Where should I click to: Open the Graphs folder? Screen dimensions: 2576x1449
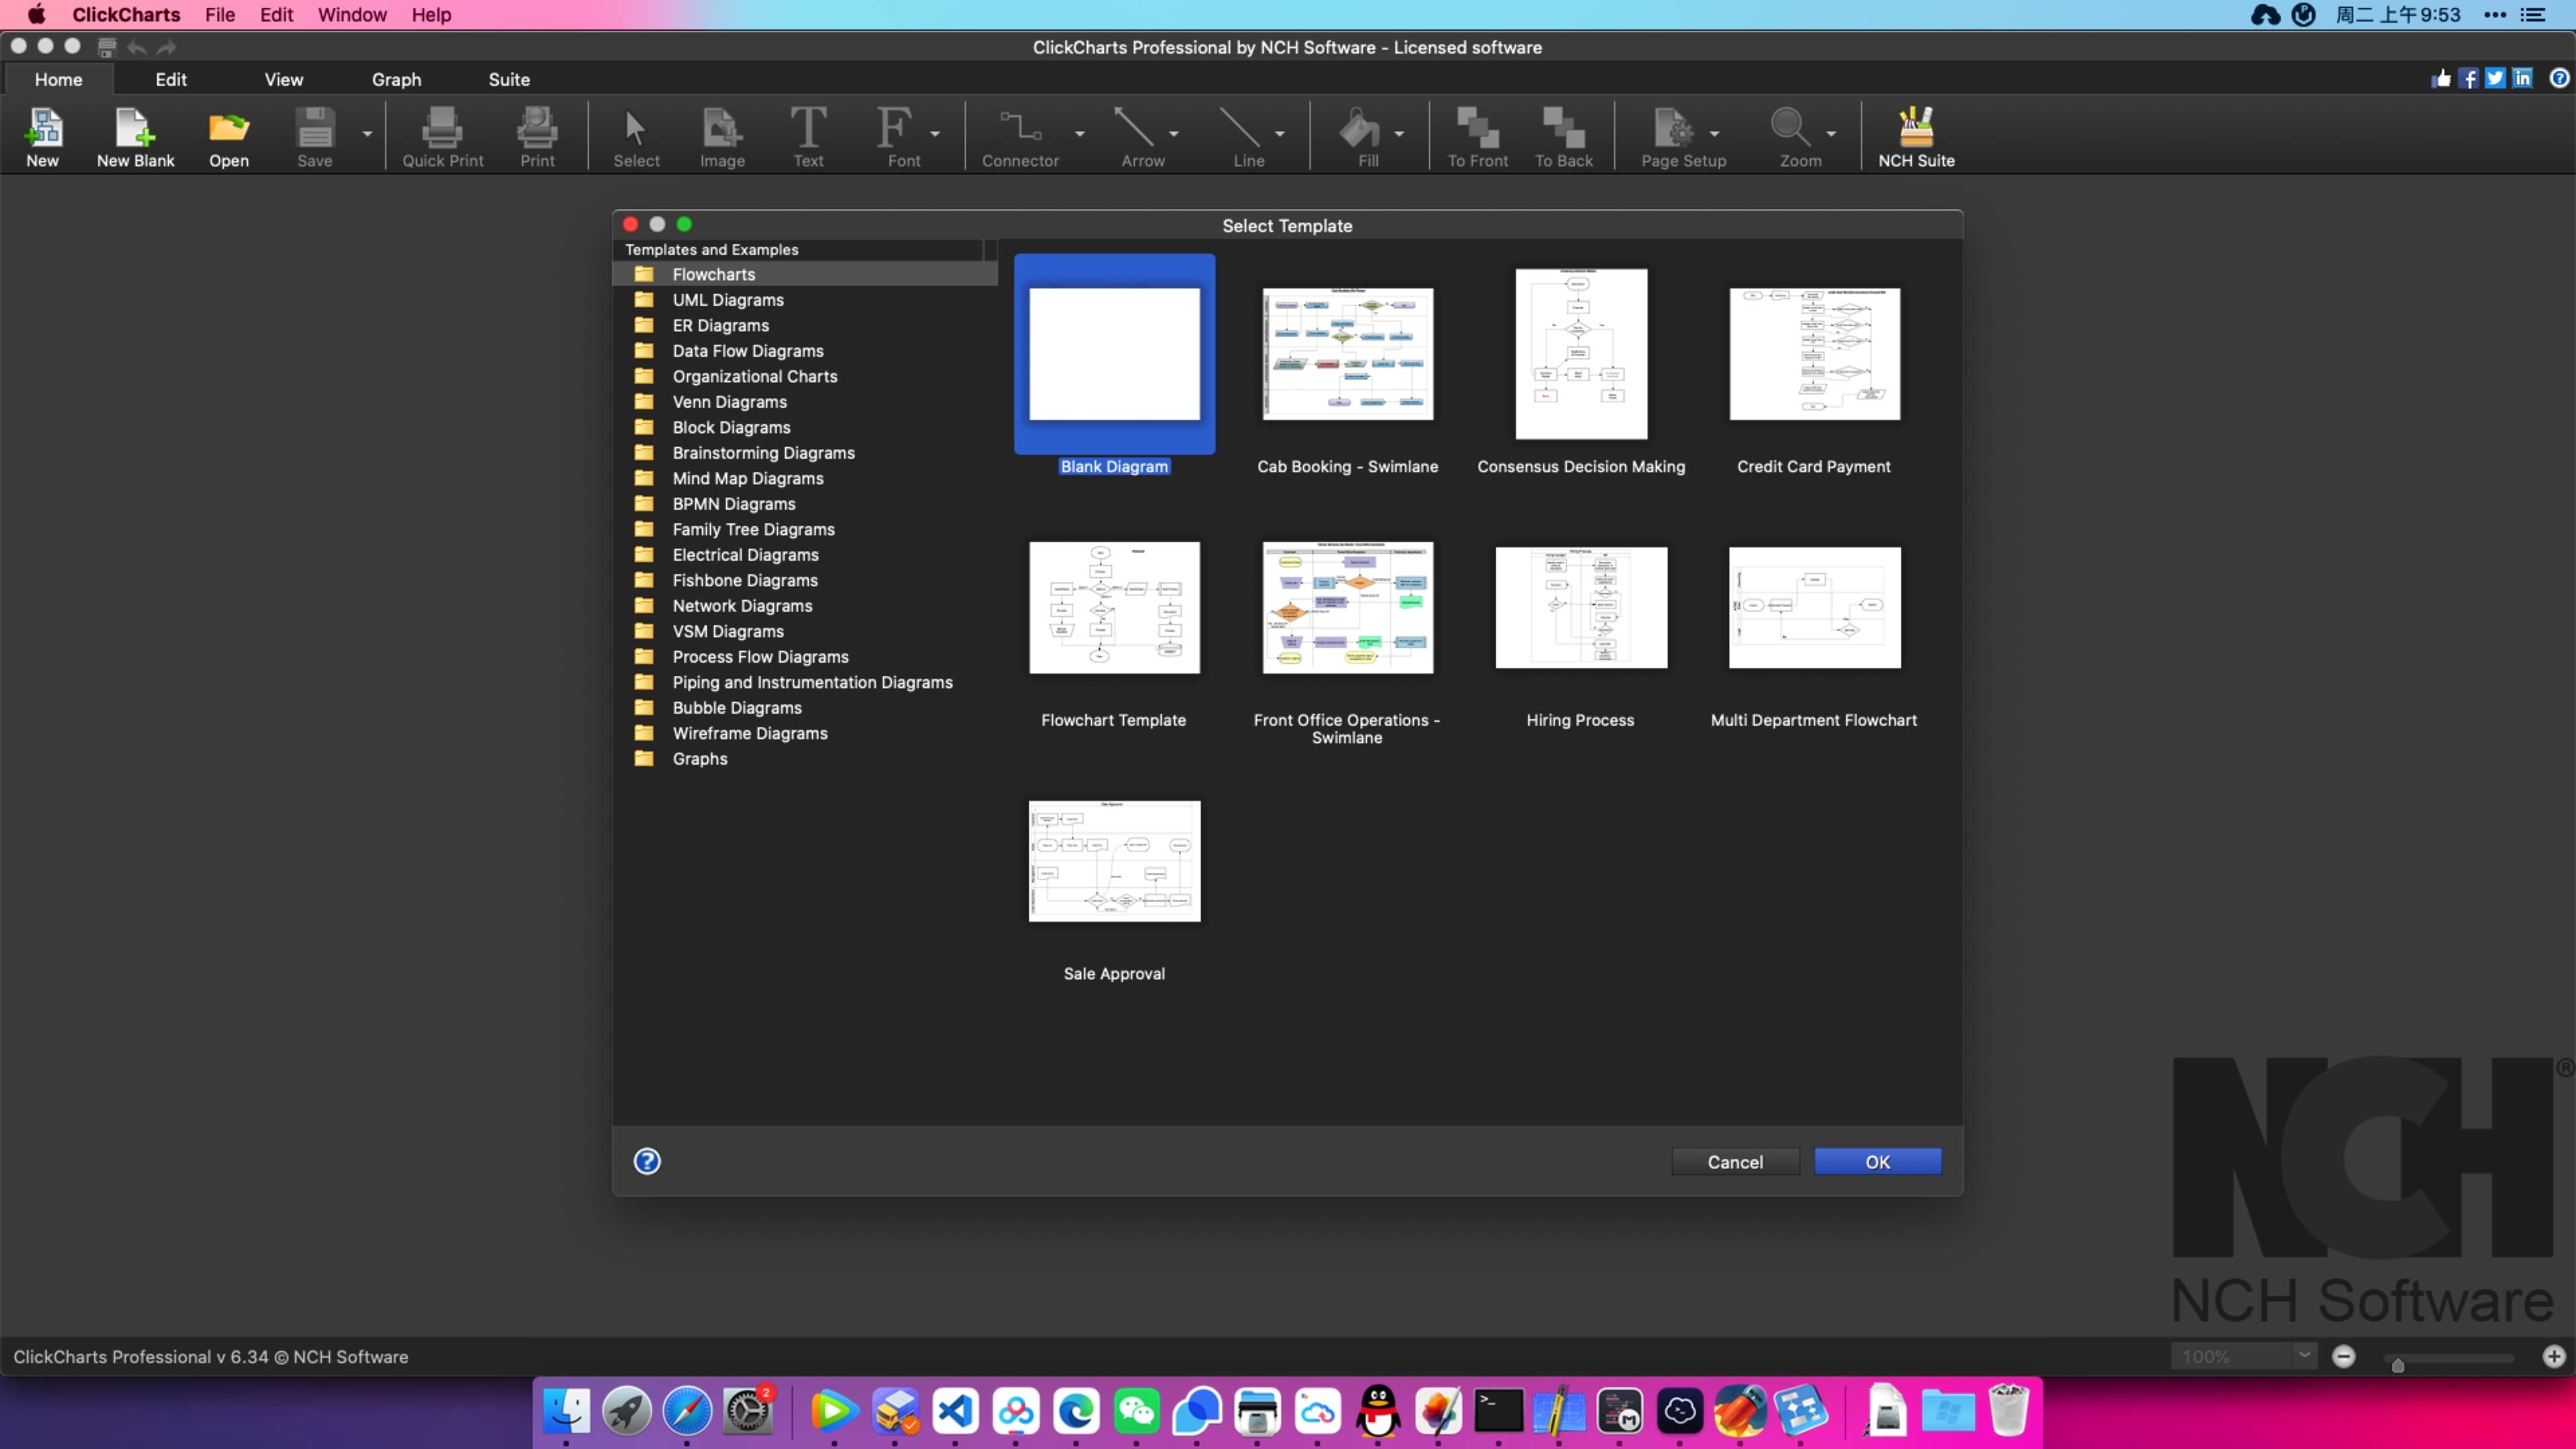pyautogui.click(x=699, y=759)
